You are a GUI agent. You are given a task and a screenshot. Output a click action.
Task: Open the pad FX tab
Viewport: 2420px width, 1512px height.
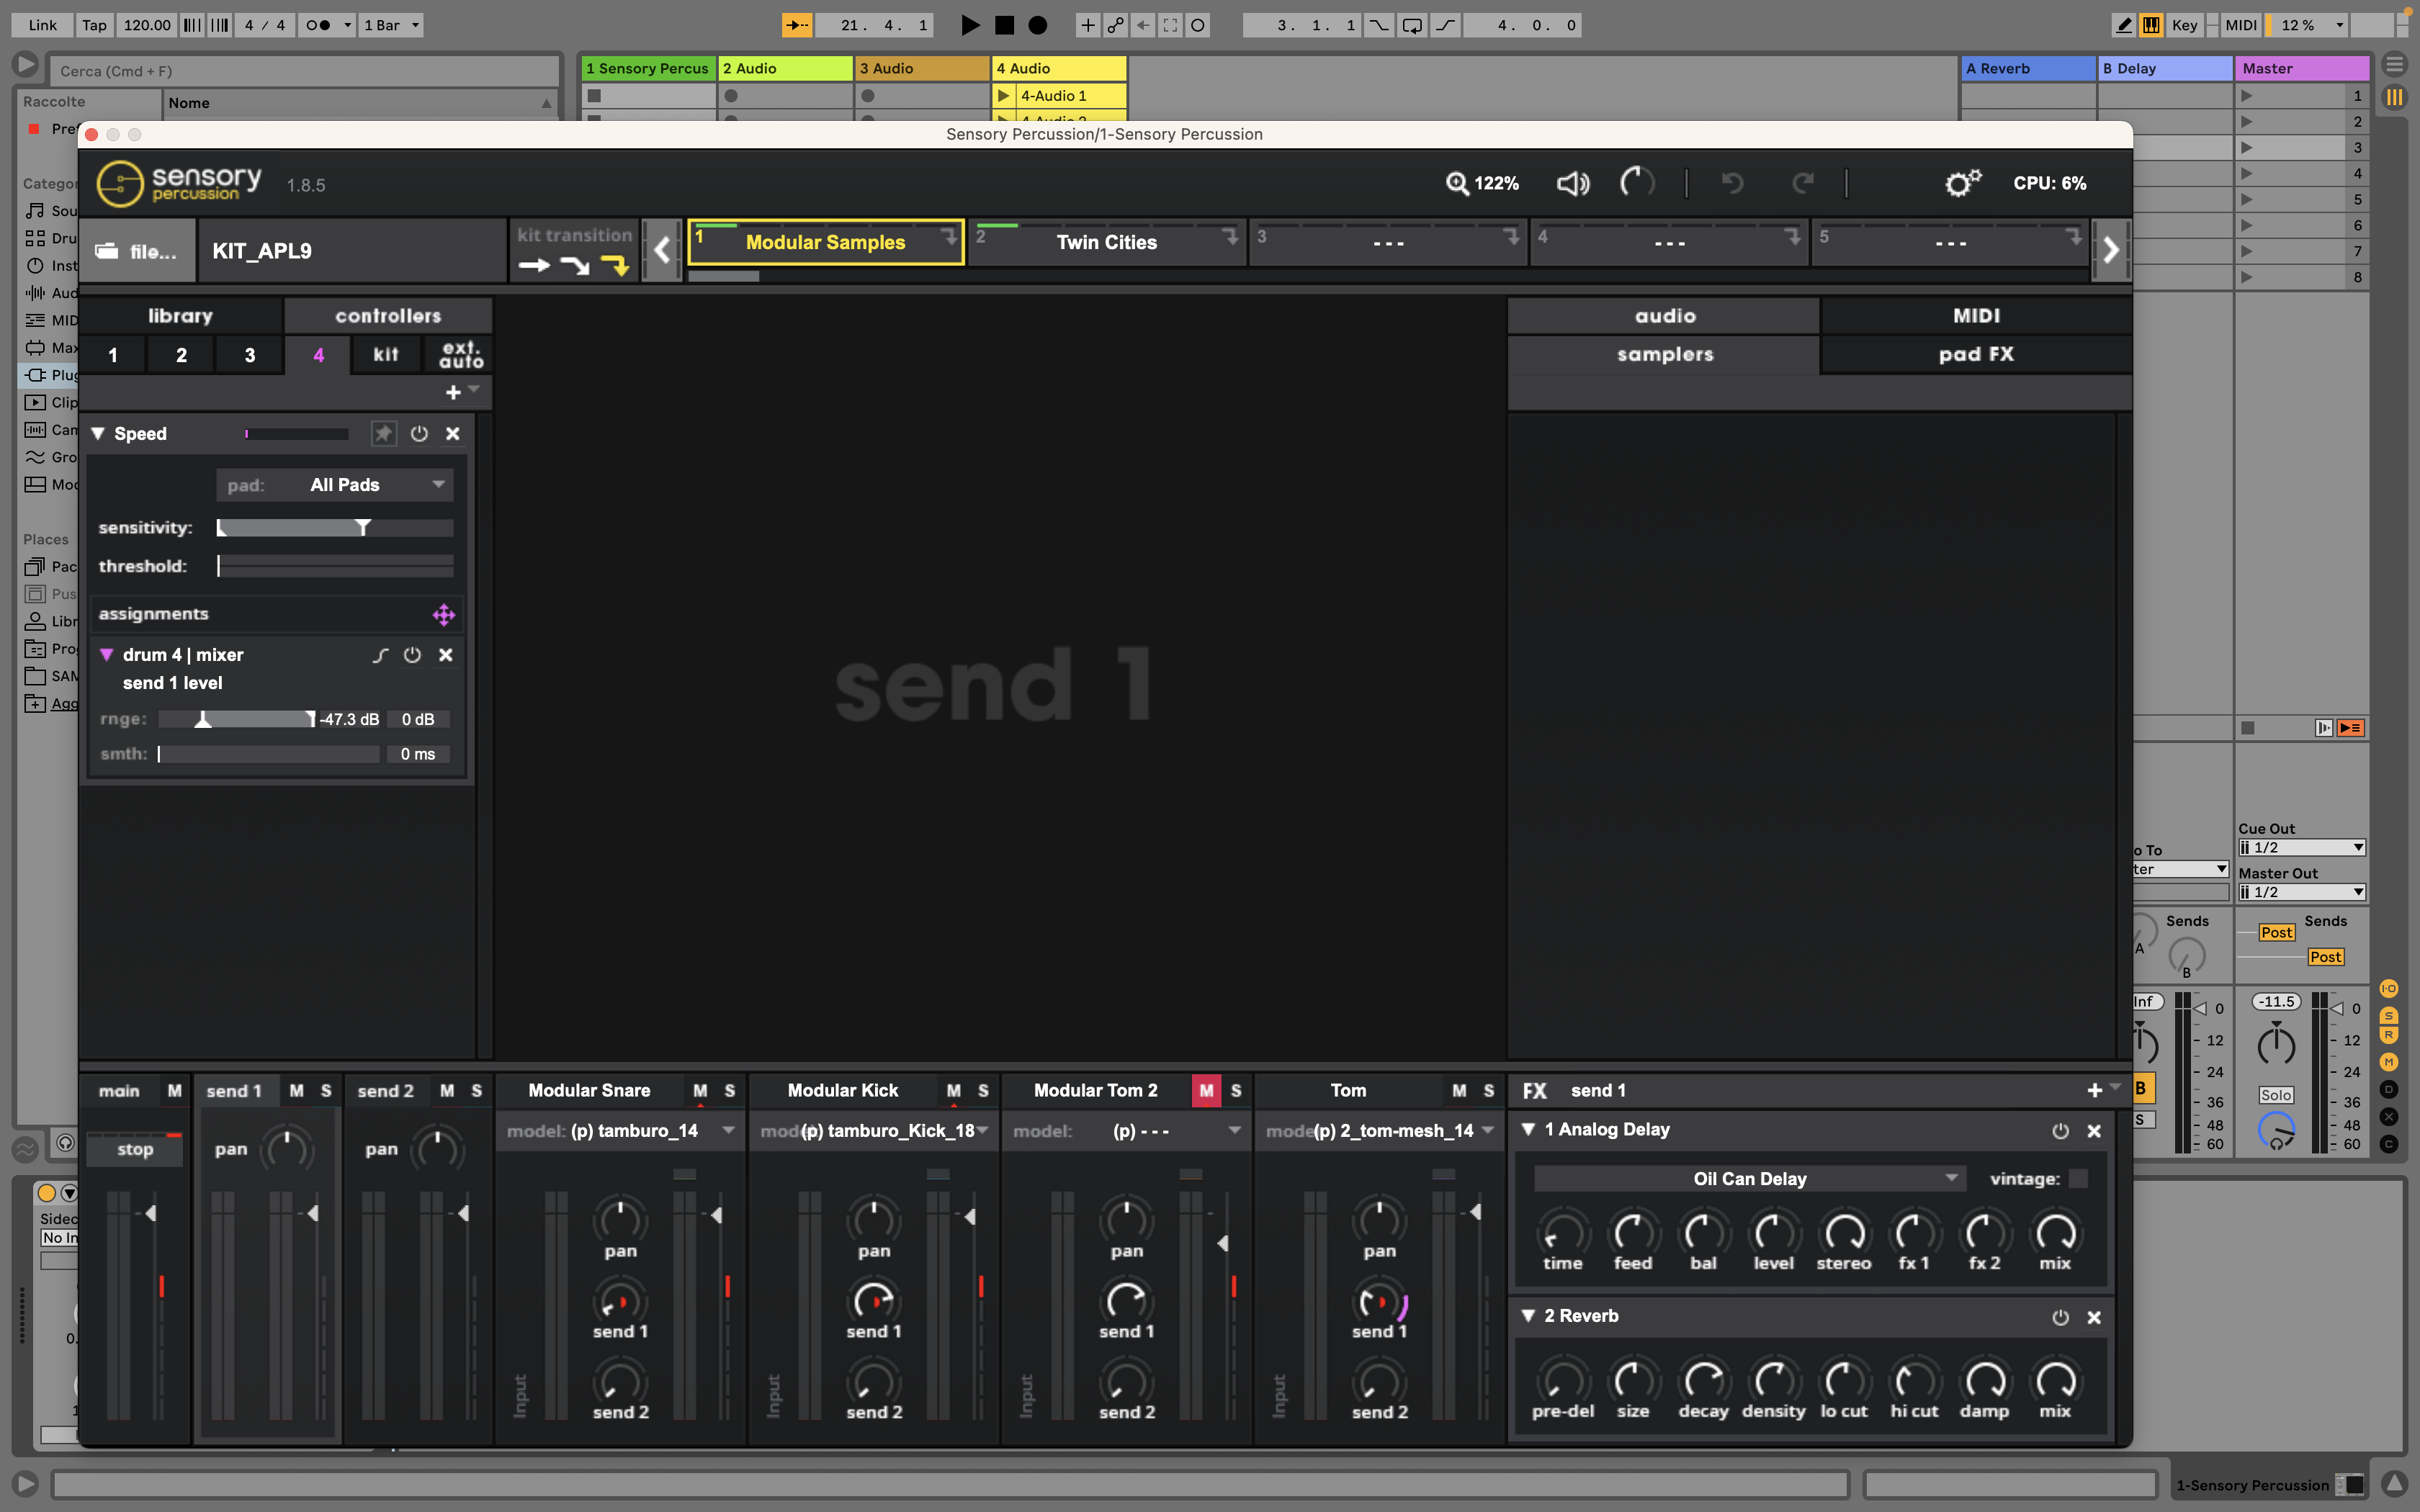(1975, 354)
